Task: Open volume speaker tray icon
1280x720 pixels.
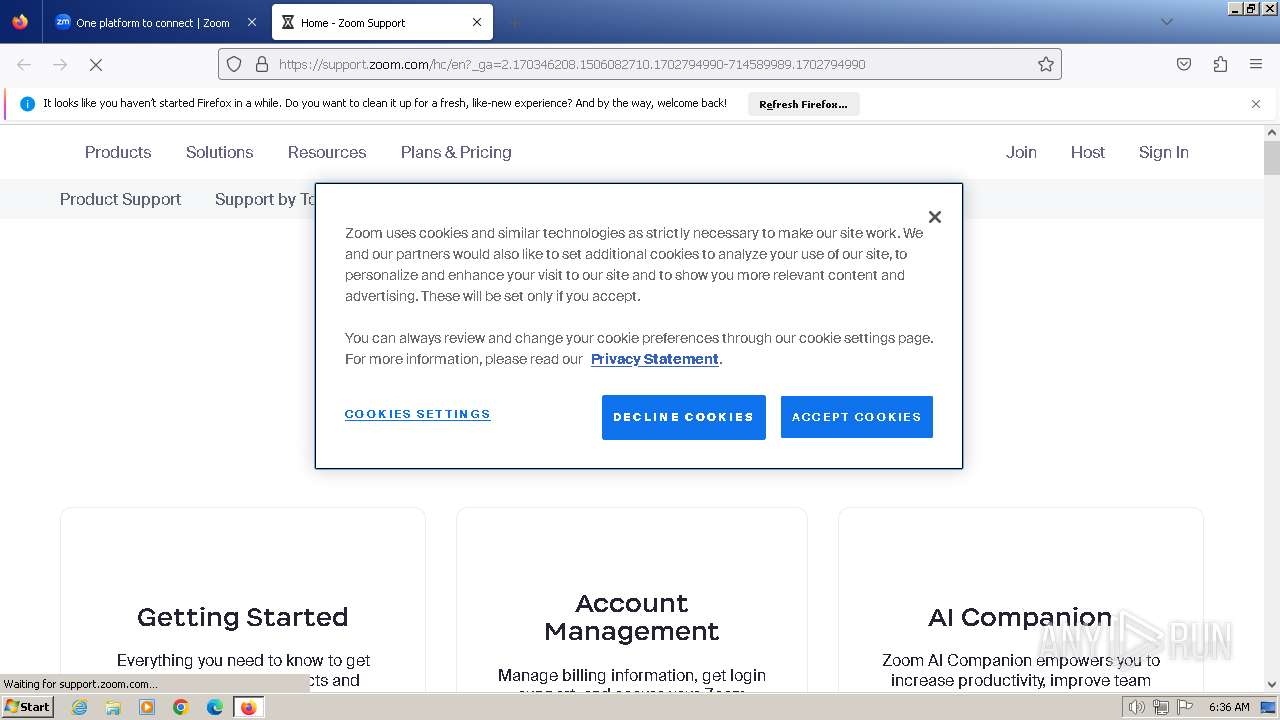Action: (1137, 707)
